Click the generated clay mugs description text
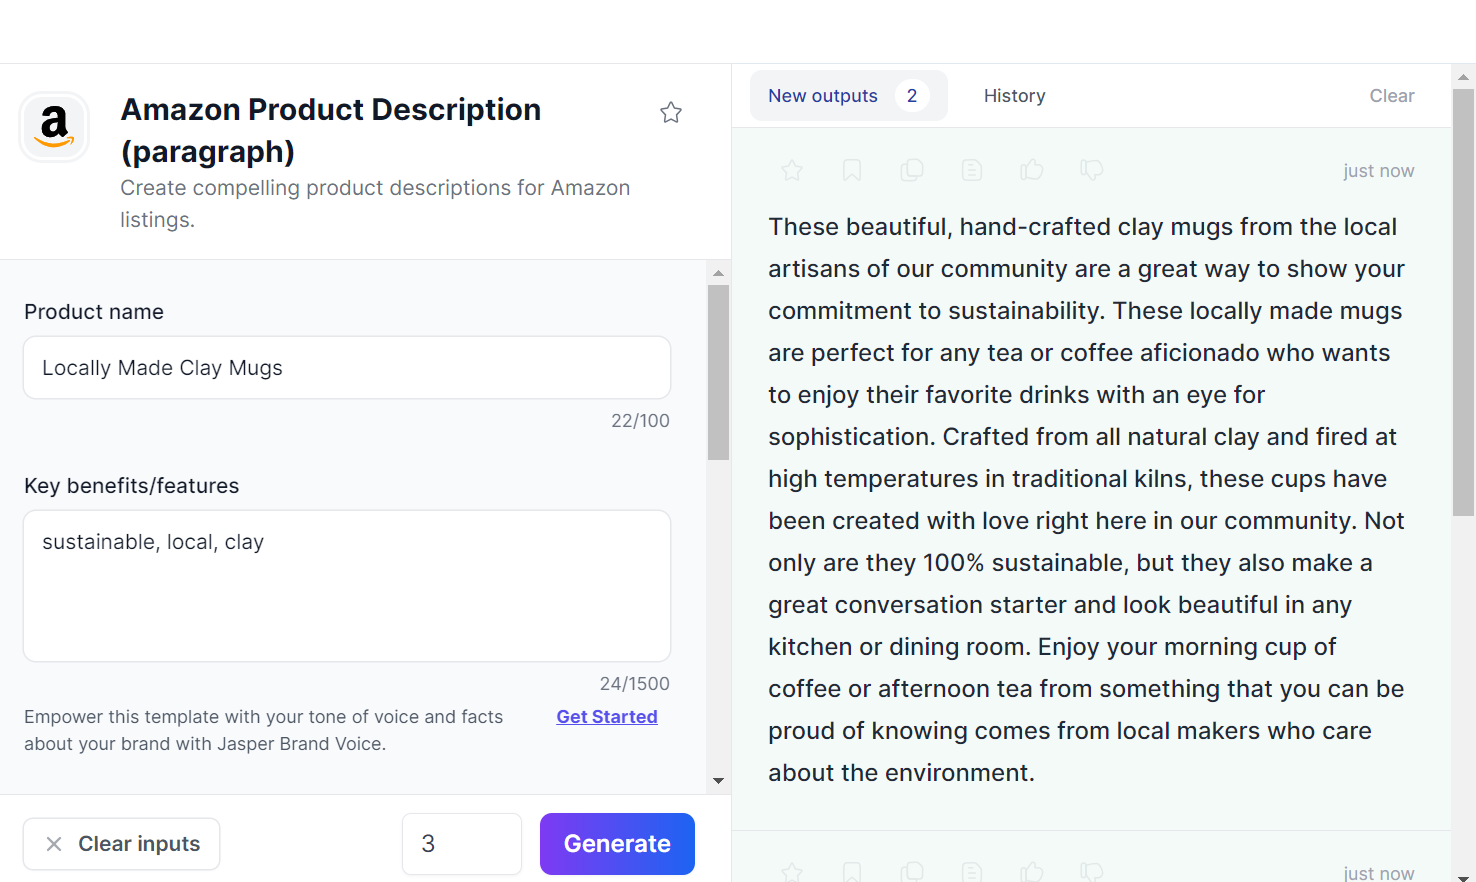The image size is (1476, 882). (1087, 500)
